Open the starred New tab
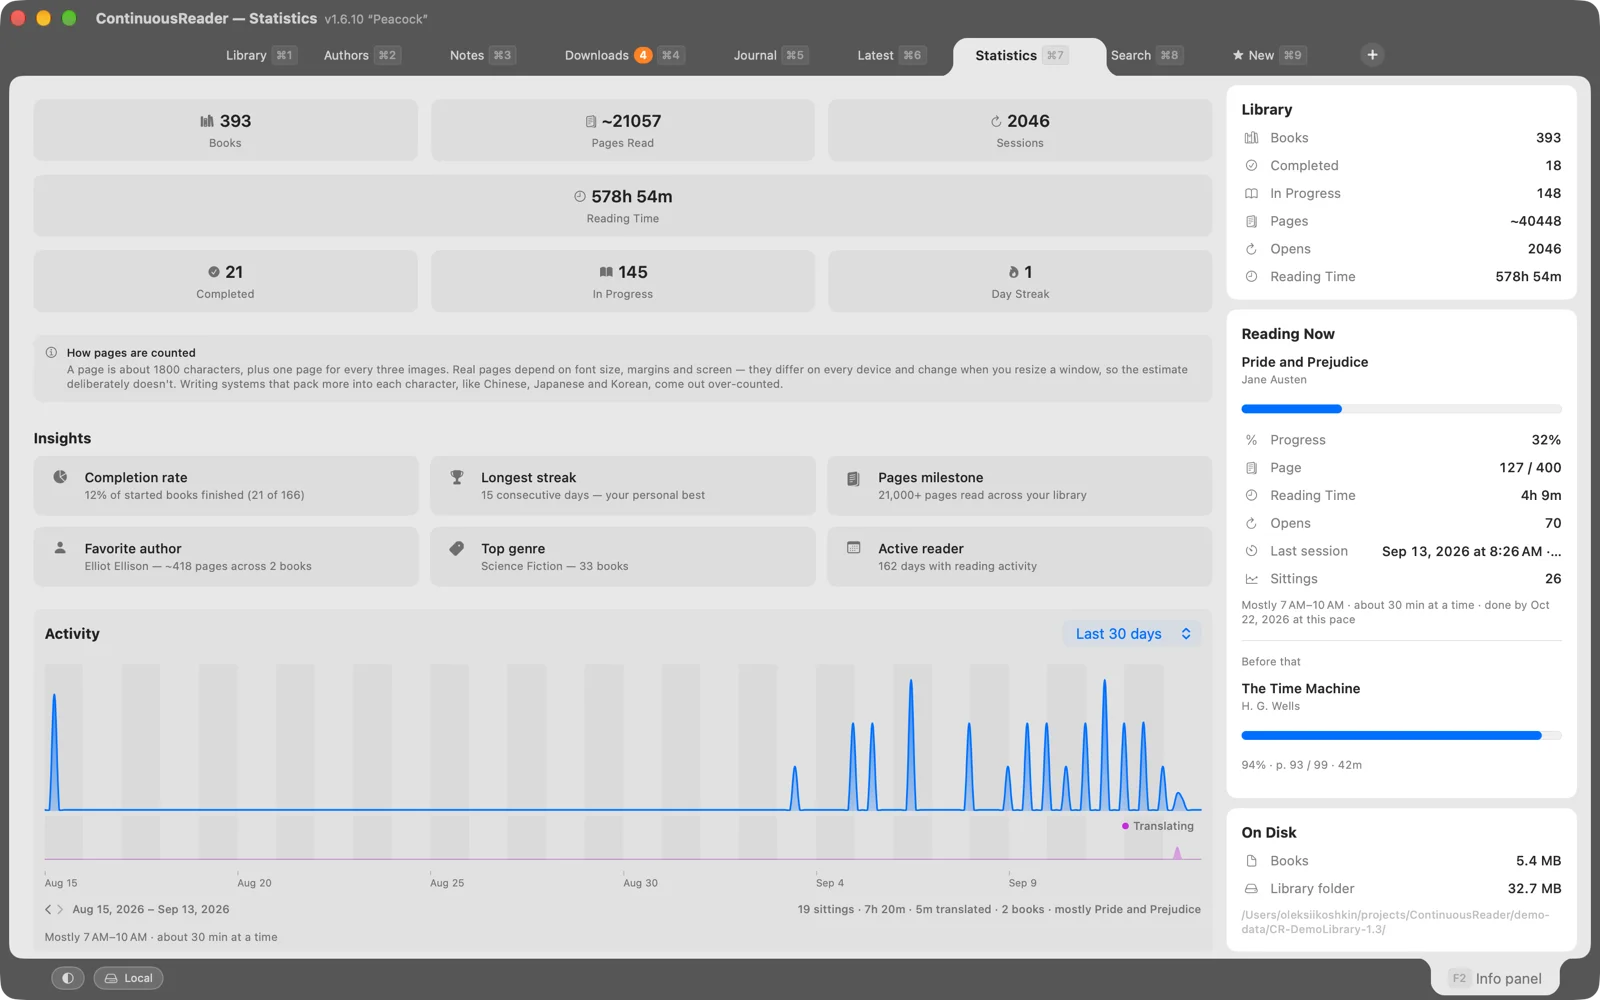 1268,55
